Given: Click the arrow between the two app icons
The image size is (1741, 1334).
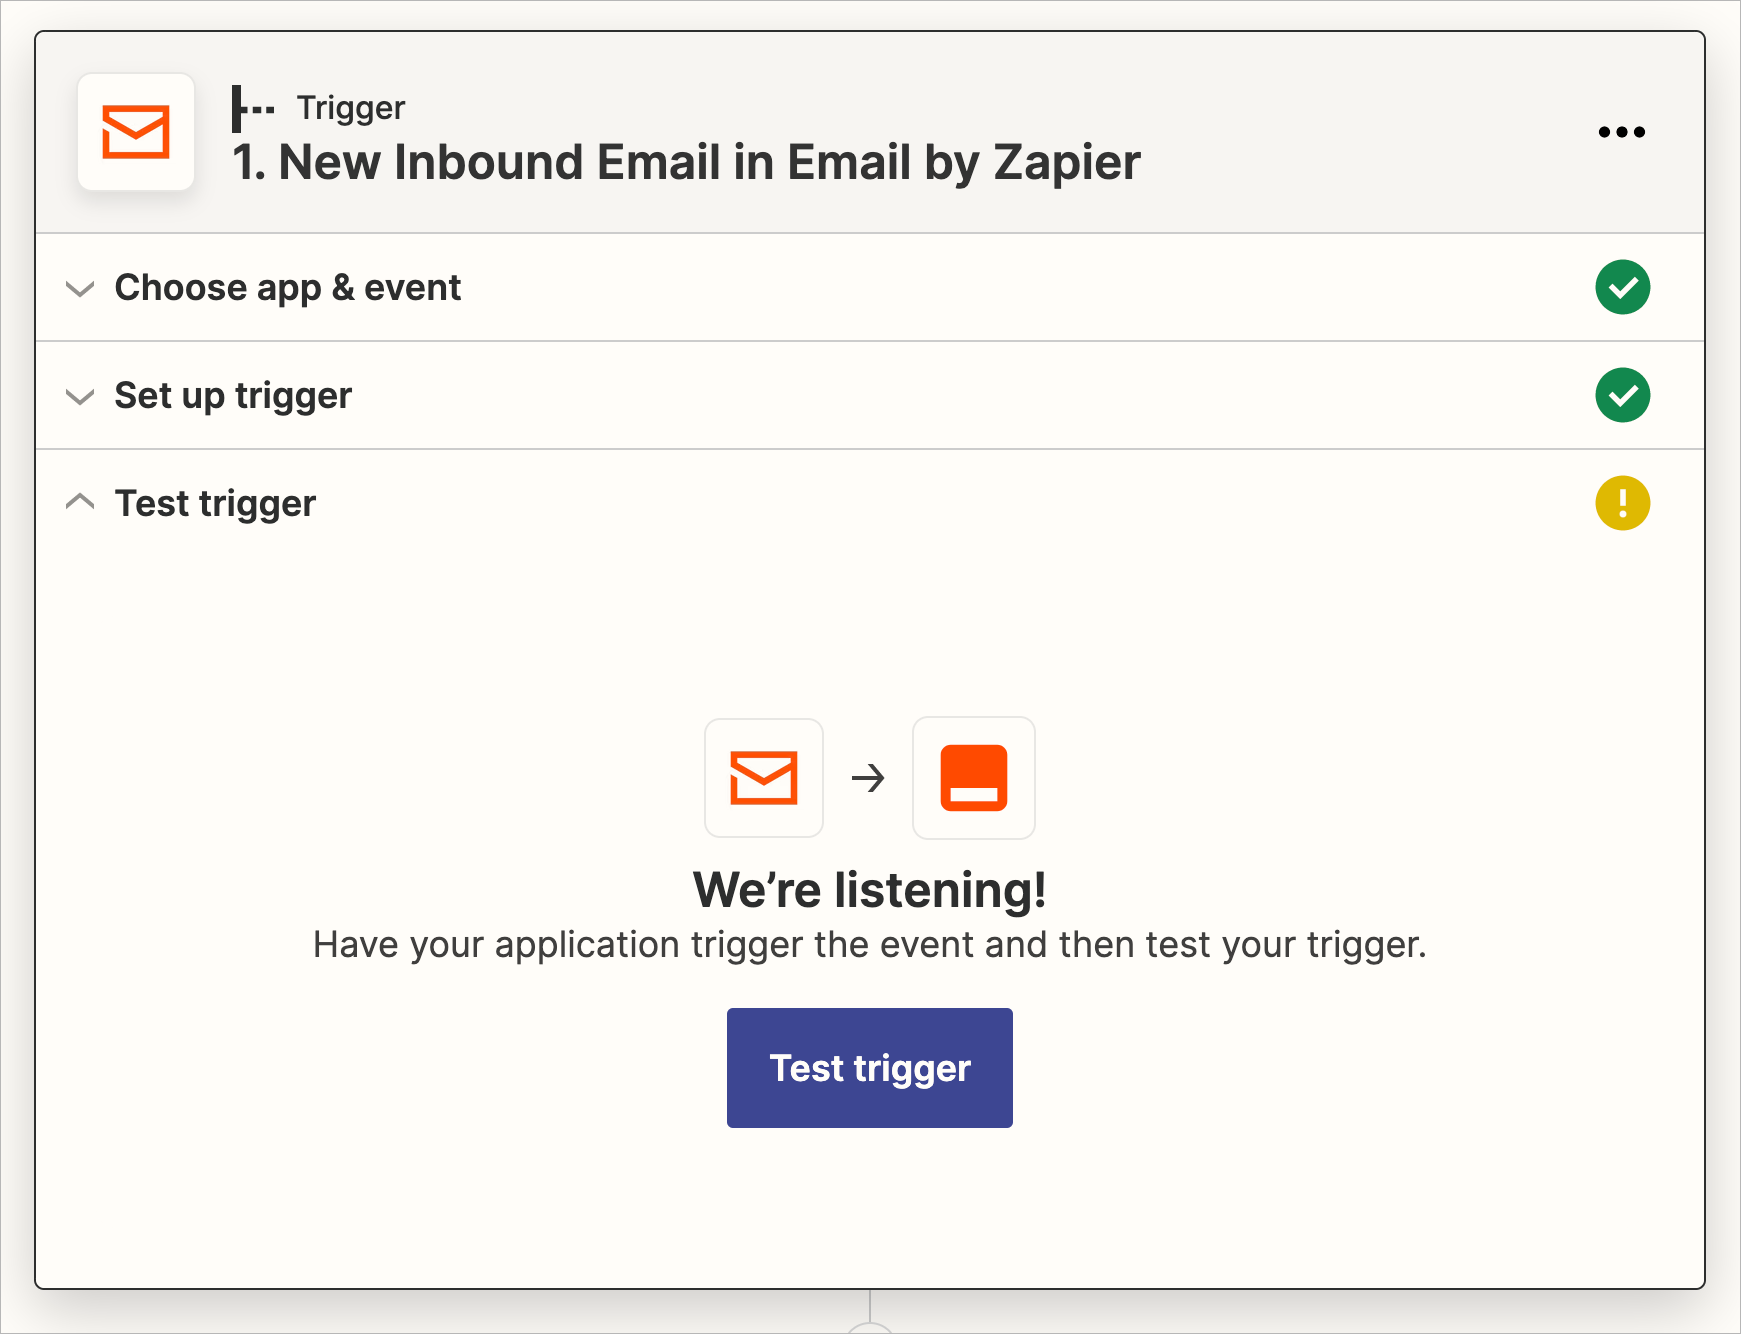Looking at the screenshot, I should pos(868,778).
